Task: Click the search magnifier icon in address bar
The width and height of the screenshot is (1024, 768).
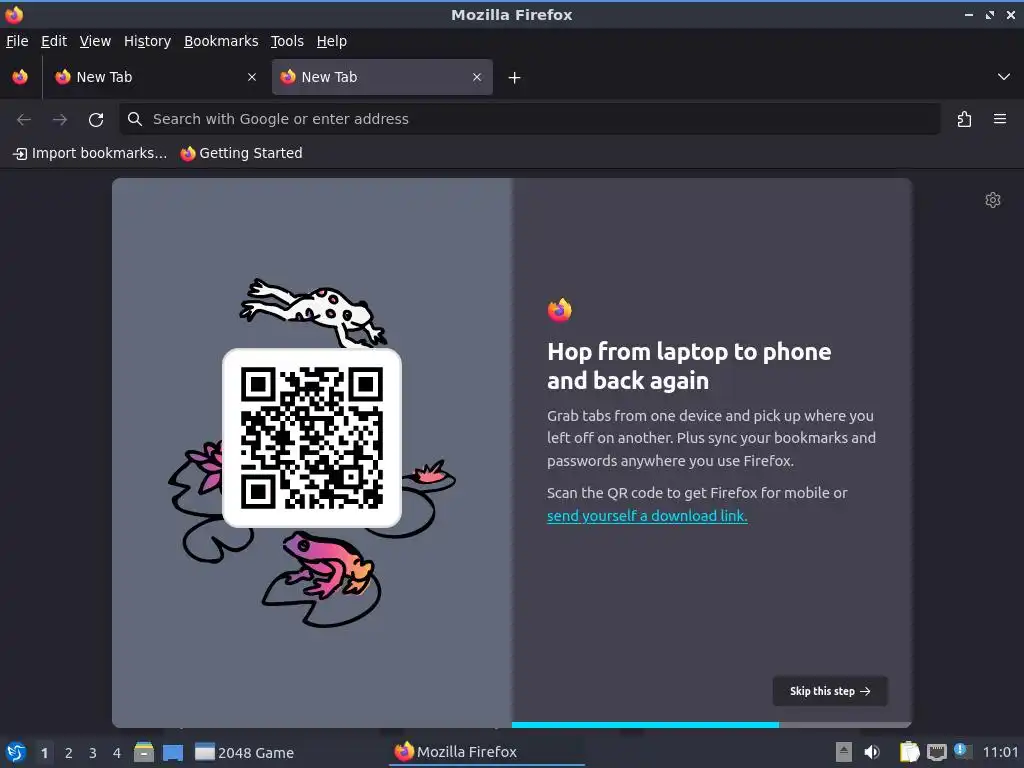Action: 135,119
